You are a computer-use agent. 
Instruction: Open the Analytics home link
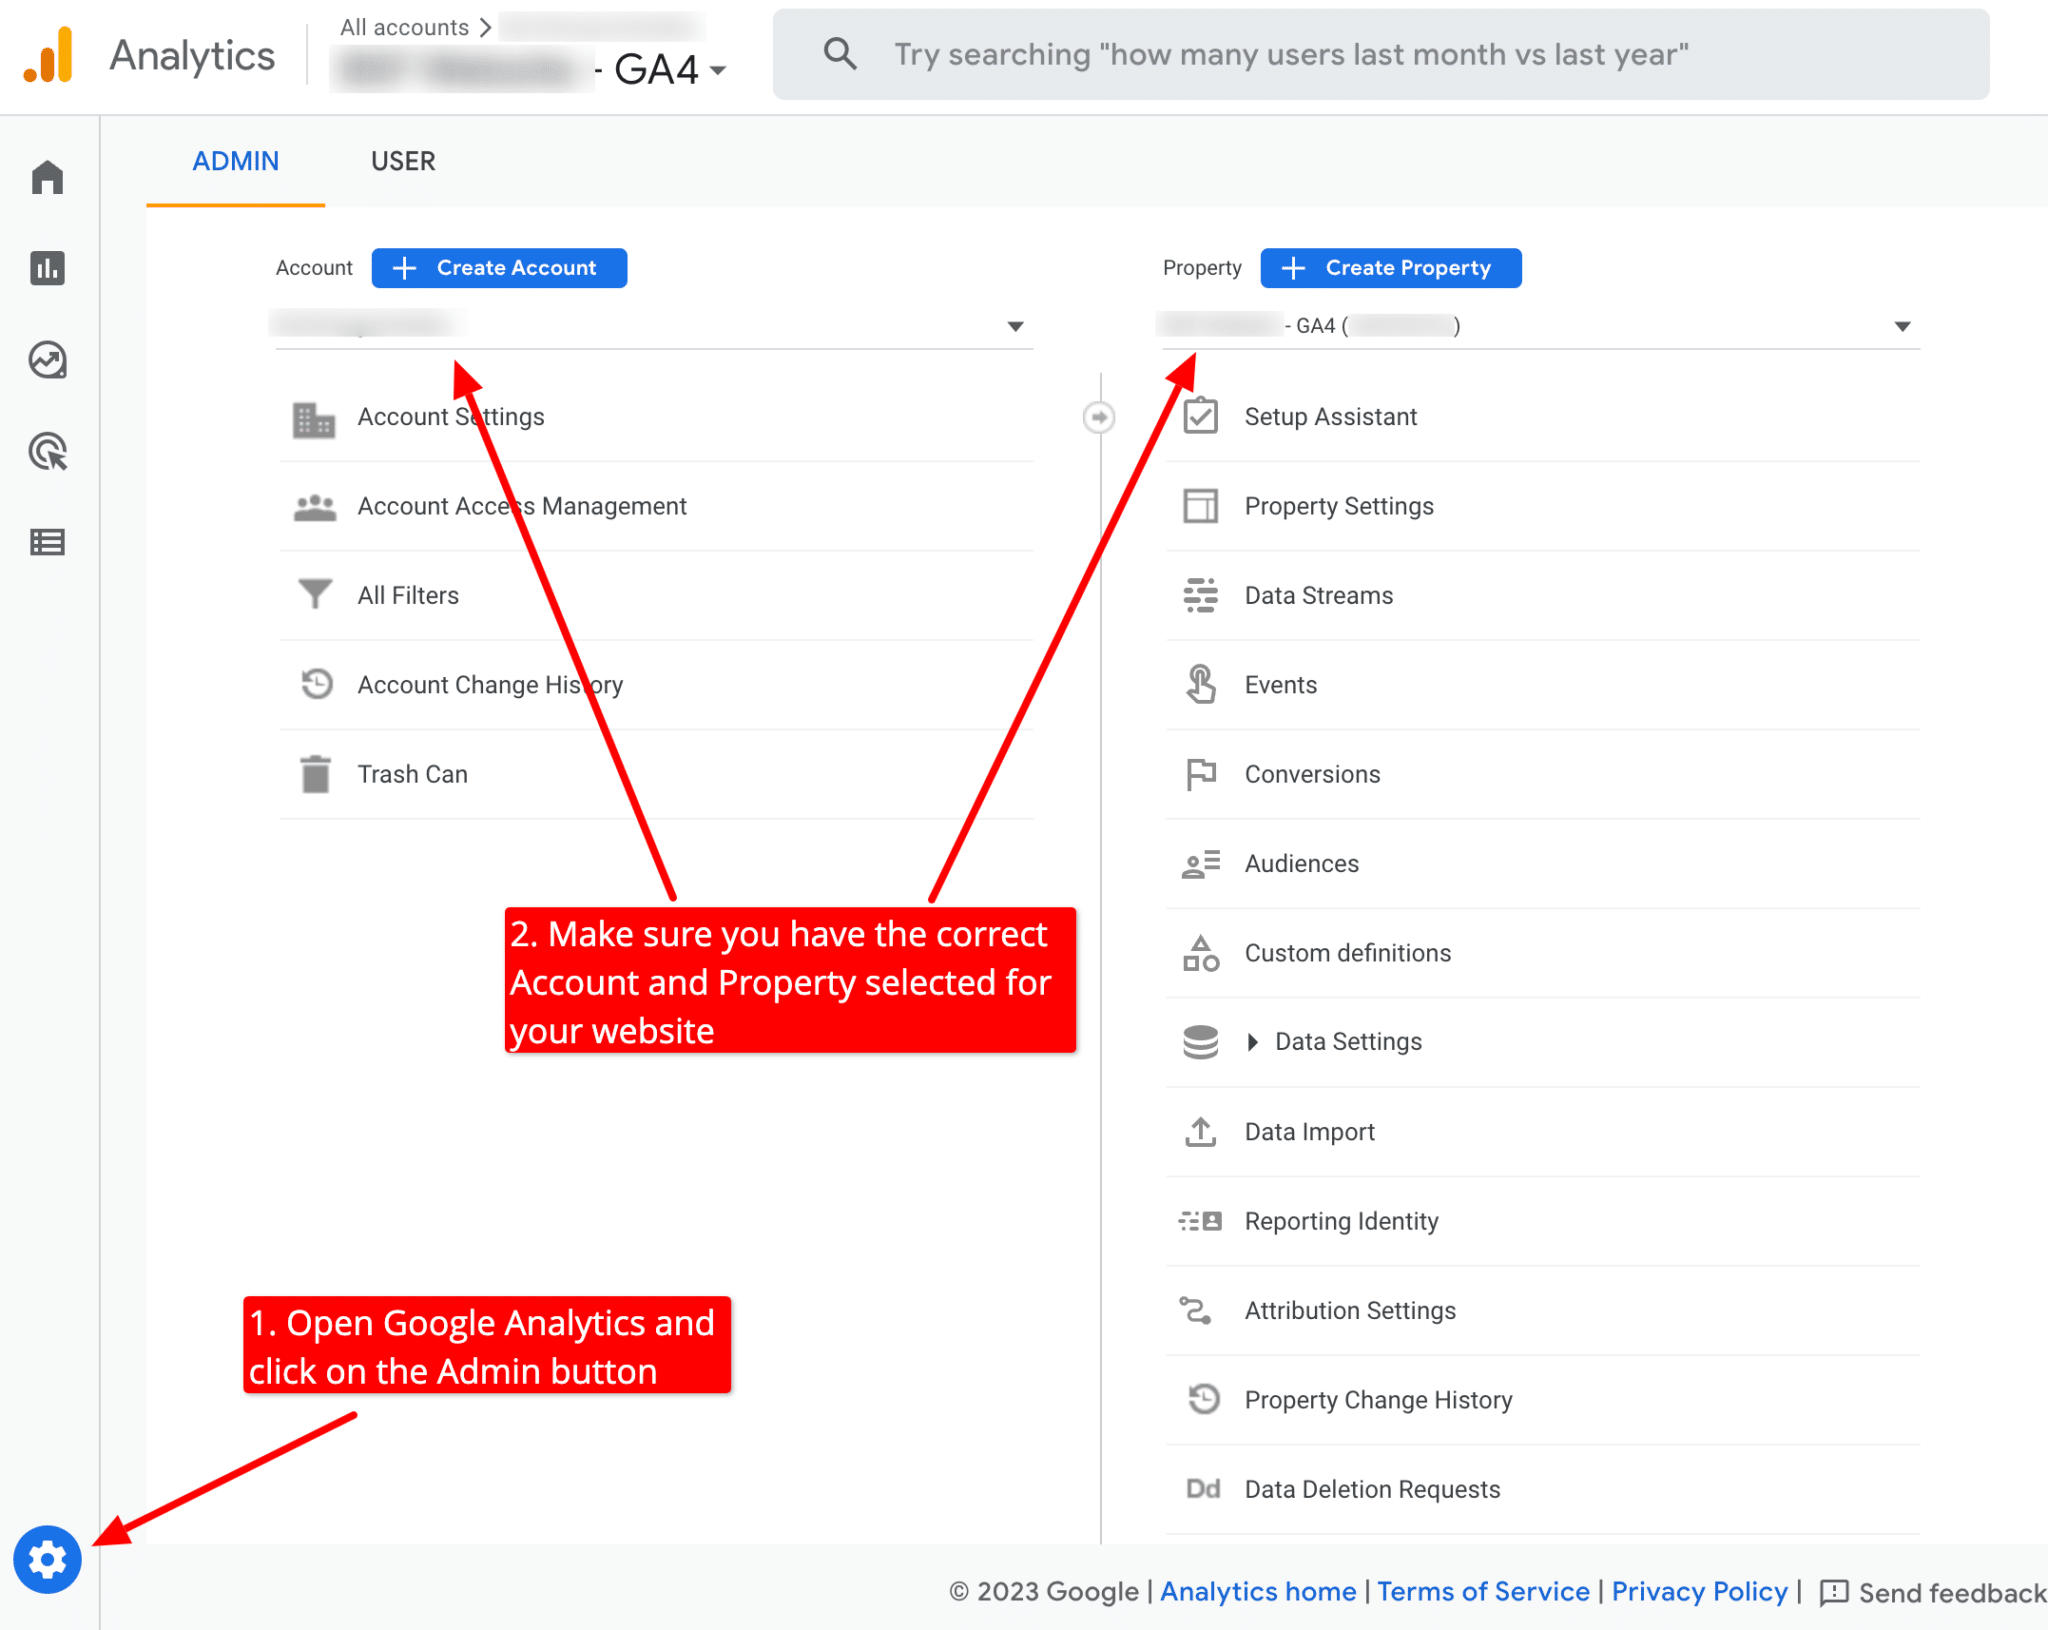[1258, 1591]
